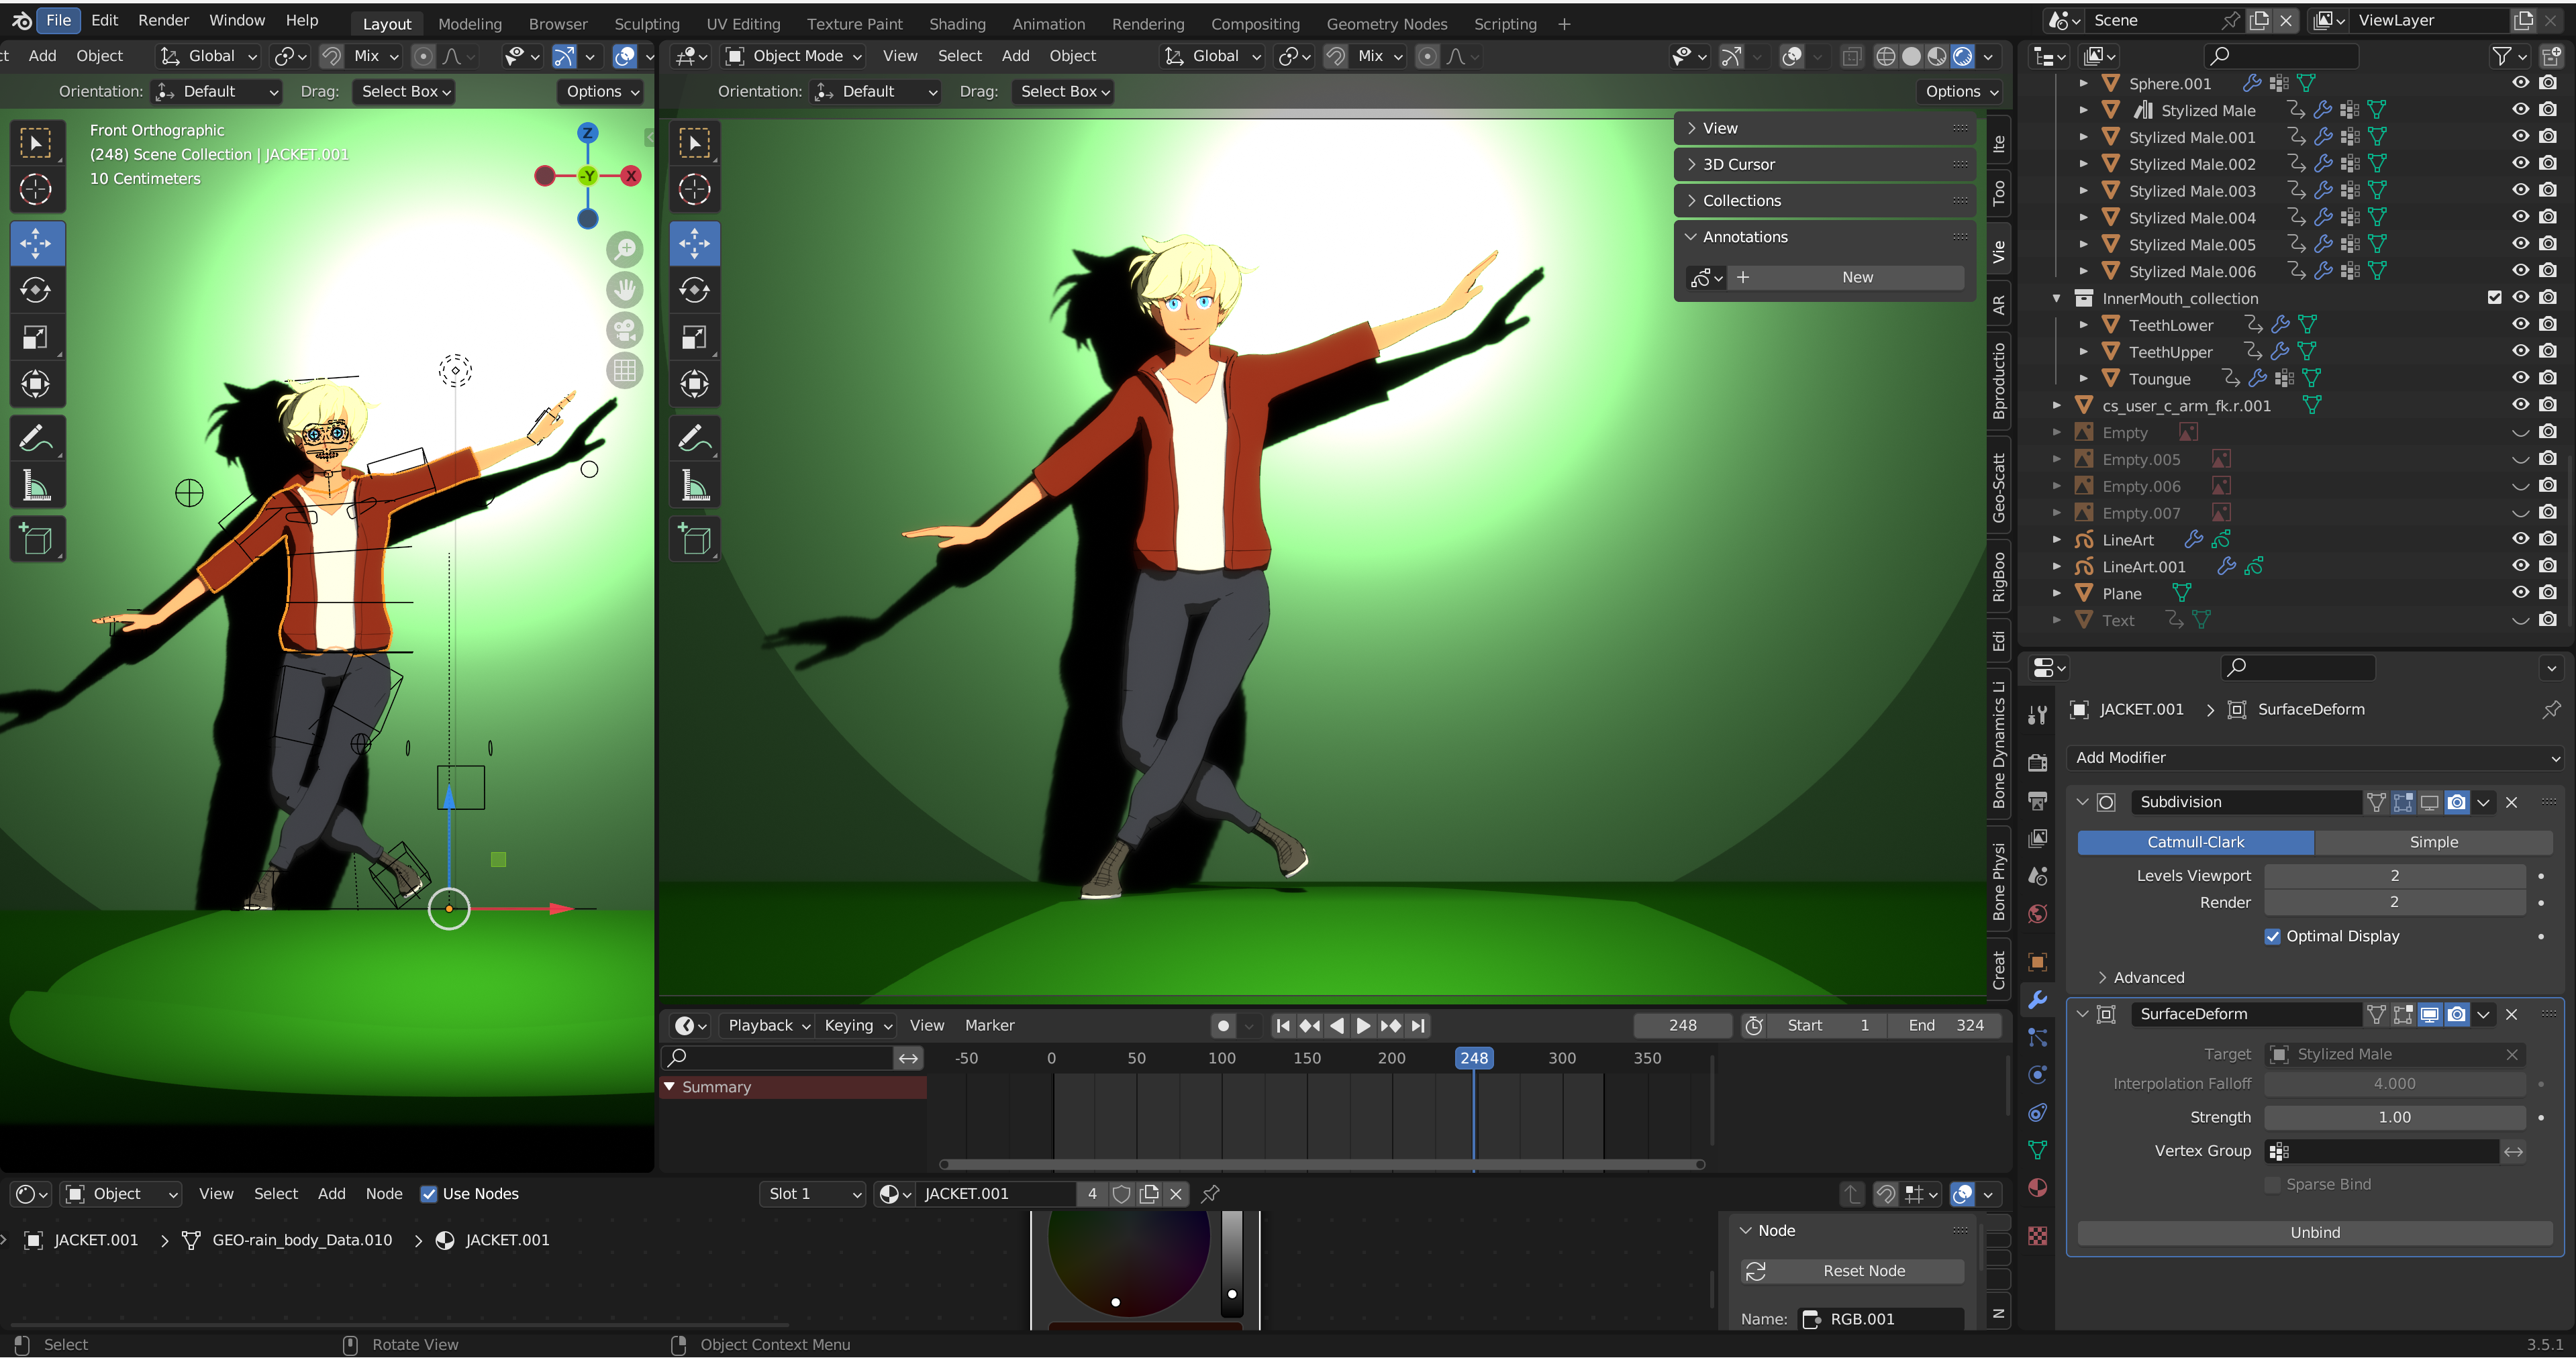The image size is (2576, 1358).
Task: Open the Add Modifier dropdown
Action: tap(2314, 757)
